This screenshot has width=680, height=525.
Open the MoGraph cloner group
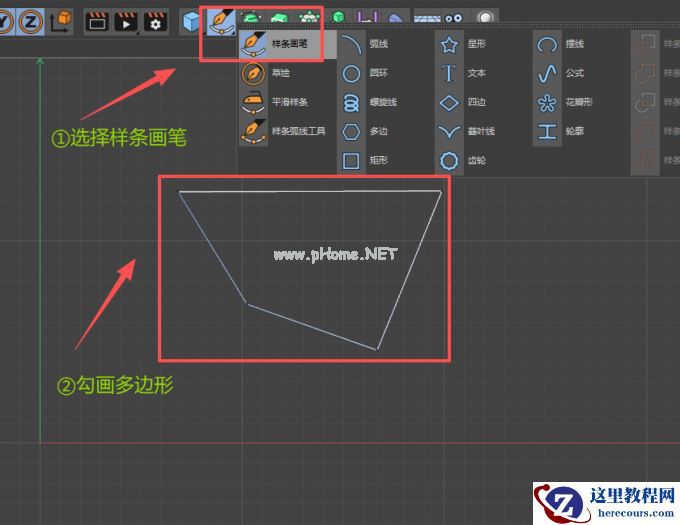[x=308, y=18]
